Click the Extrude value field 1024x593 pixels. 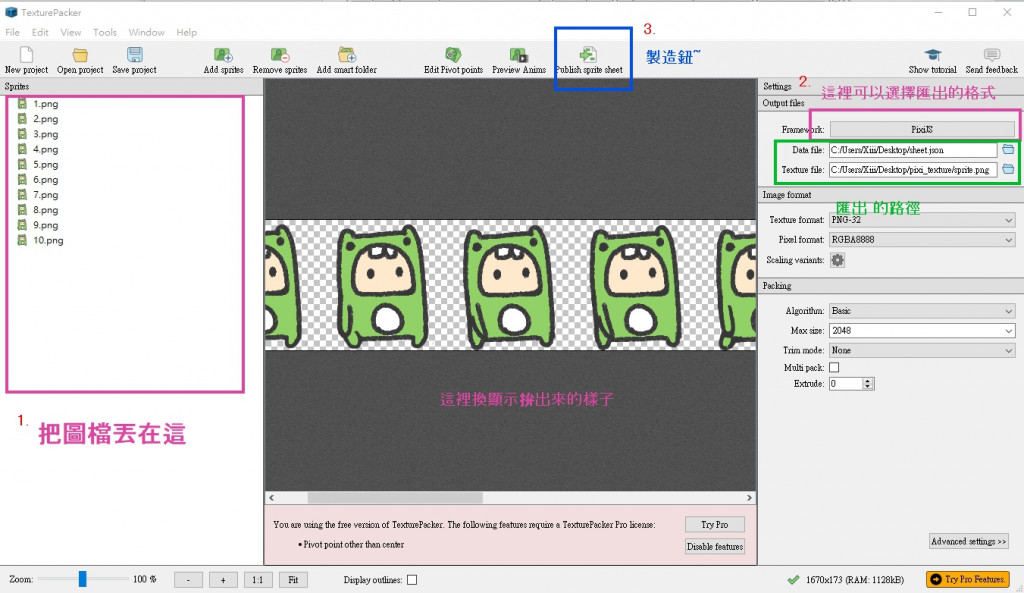(846, 384)
